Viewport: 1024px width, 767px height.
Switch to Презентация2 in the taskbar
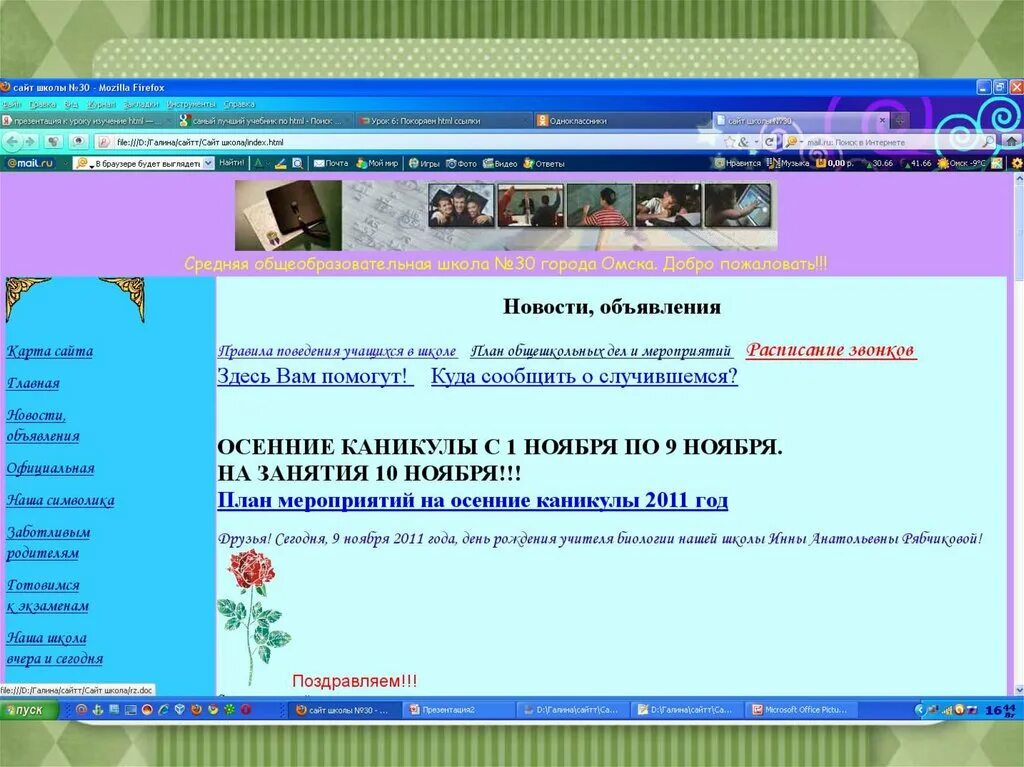pos(458,710)
